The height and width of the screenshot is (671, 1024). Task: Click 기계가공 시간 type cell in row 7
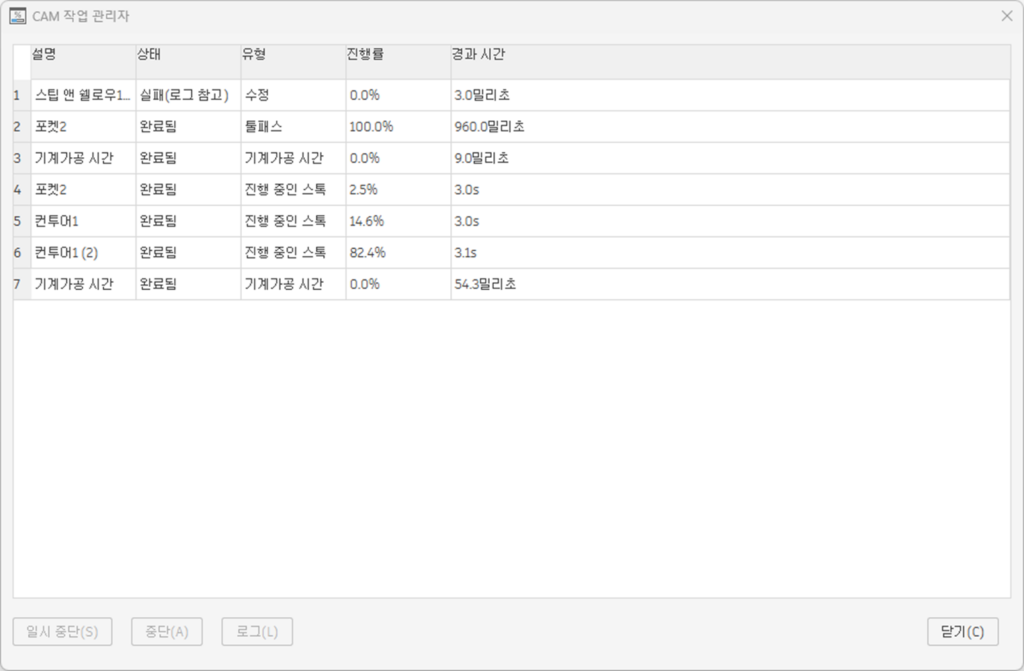point(293,284)
